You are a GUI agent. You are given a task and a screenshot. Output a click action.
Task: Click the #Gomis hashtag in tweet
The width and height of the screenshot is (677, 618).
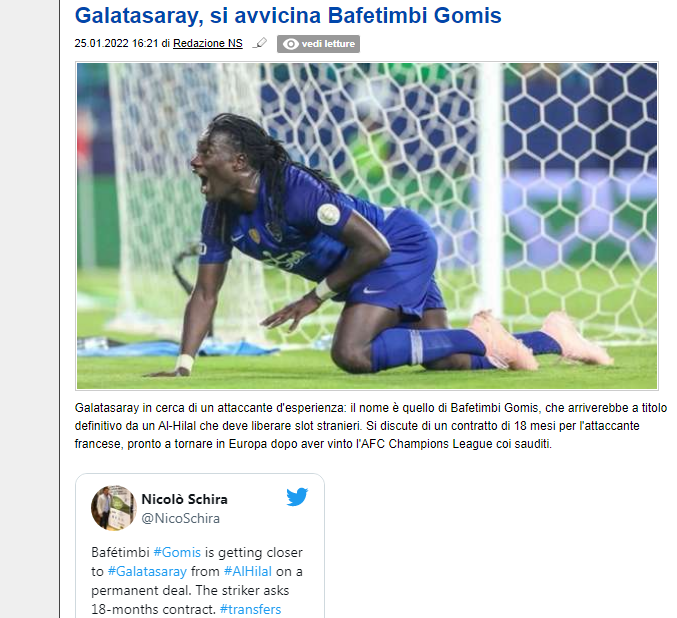(177, 552)
